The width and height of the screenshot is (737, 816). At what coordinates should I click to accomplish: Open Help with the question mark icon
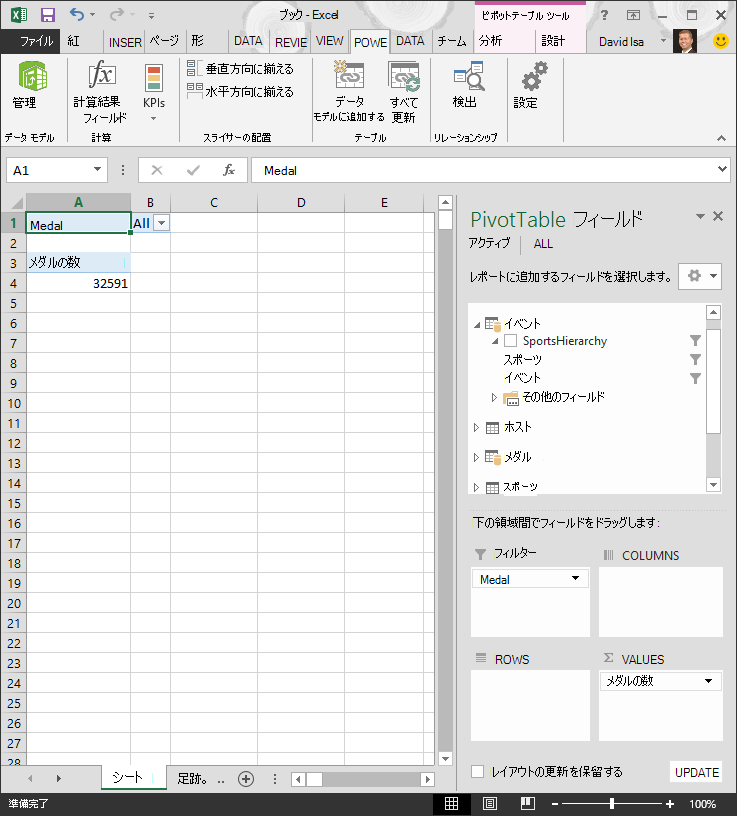tap(604, 15)
